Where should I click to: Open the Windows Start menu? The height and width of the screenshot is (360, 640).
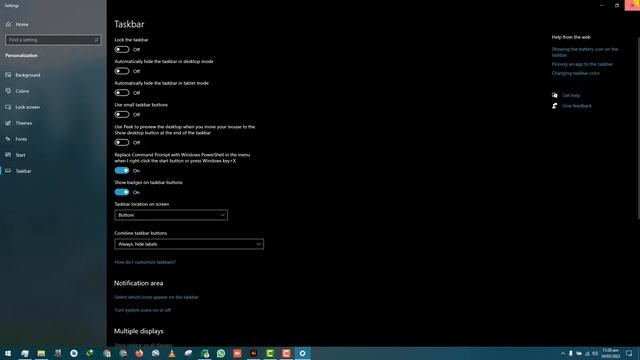8,353
